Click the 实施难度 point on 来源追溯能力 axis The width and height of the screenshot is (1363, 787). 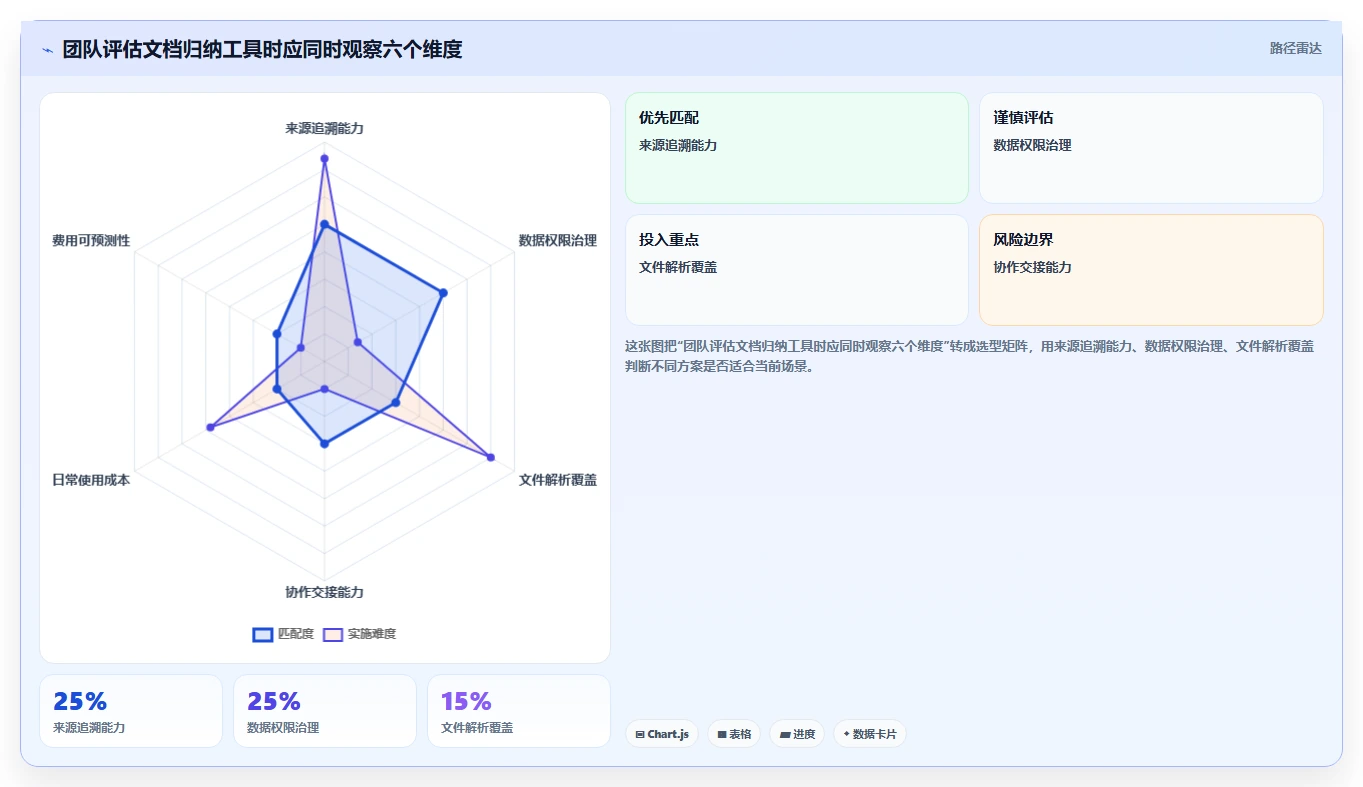pos(324,158)
